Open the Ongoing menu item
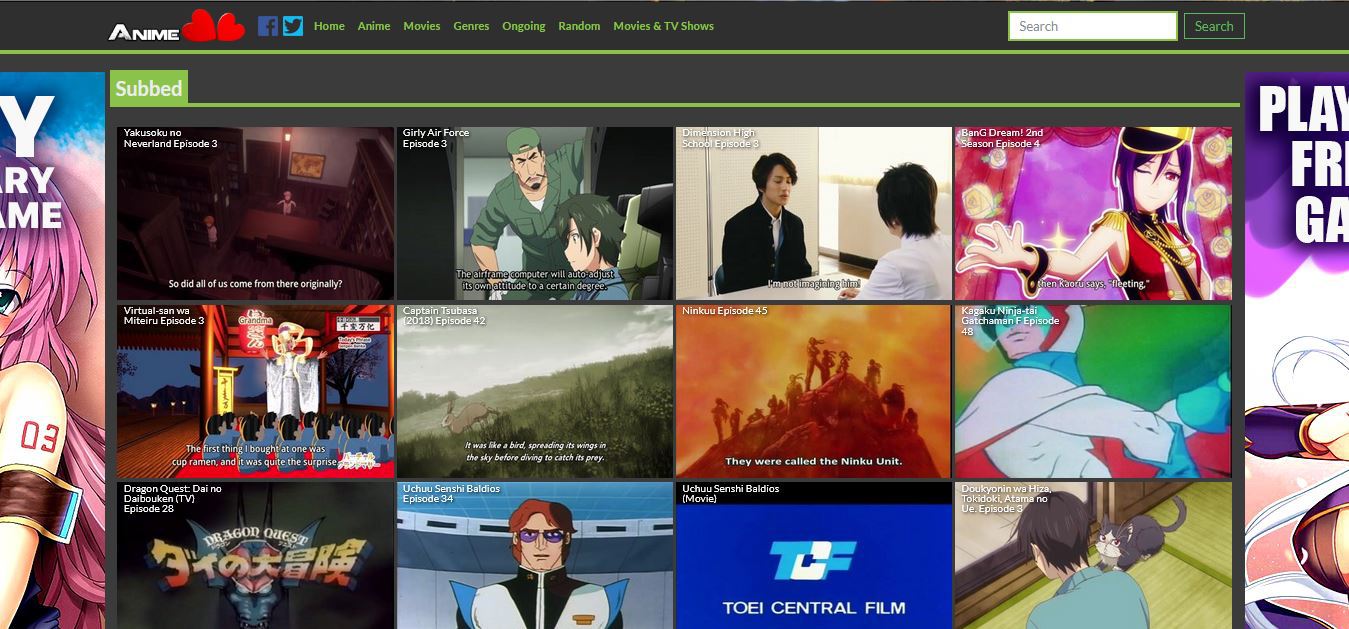This screenshot has width=1349, height=629. [x=524, y=26]
